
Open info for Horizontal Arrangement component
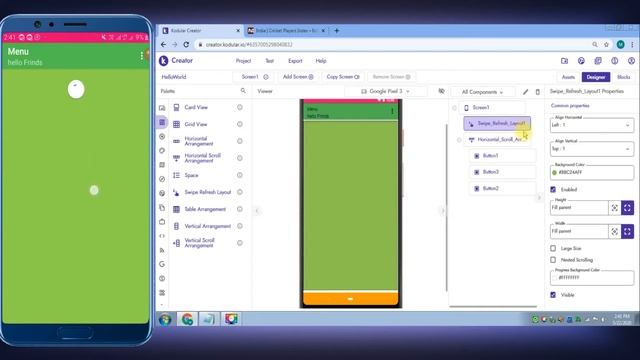click(x=240, y=141)
